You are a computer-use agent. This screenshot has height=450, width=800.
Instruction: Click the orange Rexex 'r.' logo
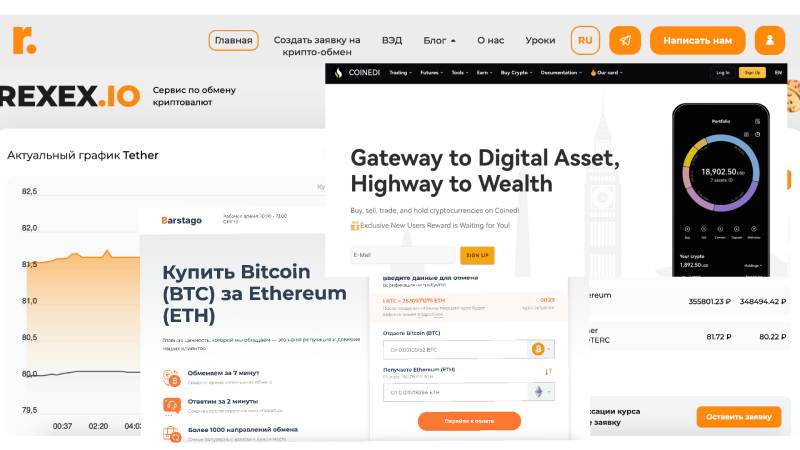[x=24, y=40]
